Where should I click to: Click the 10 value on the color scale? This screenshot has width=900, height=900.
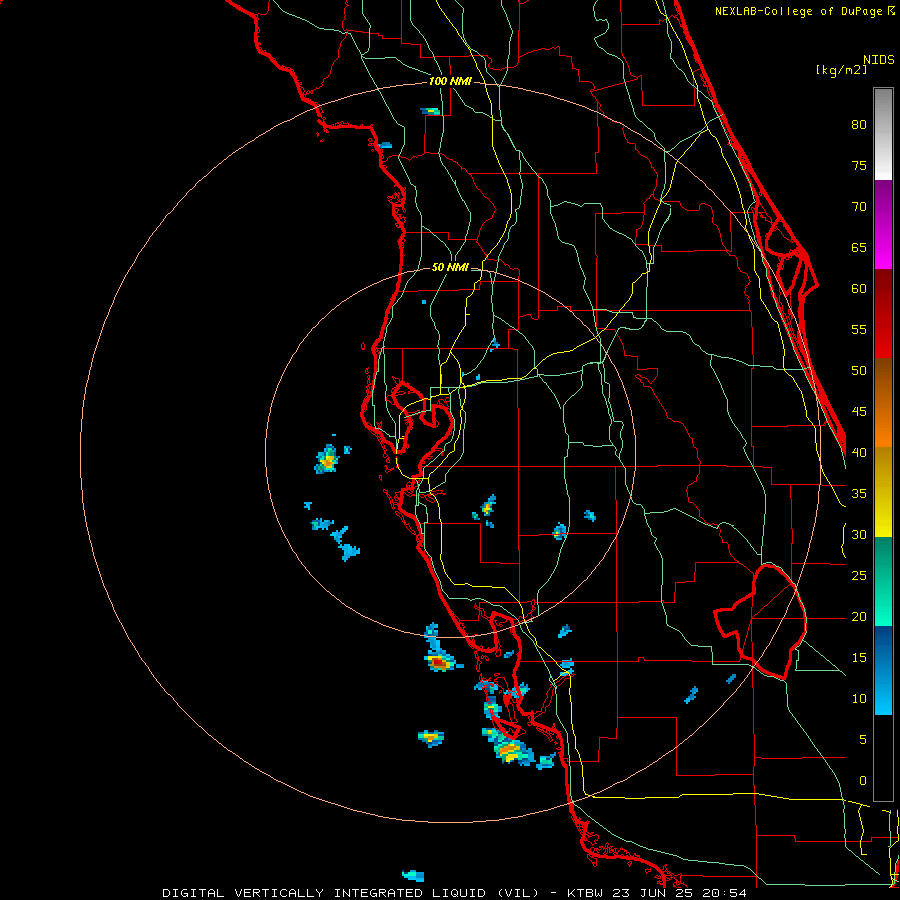tap(859, 699)
